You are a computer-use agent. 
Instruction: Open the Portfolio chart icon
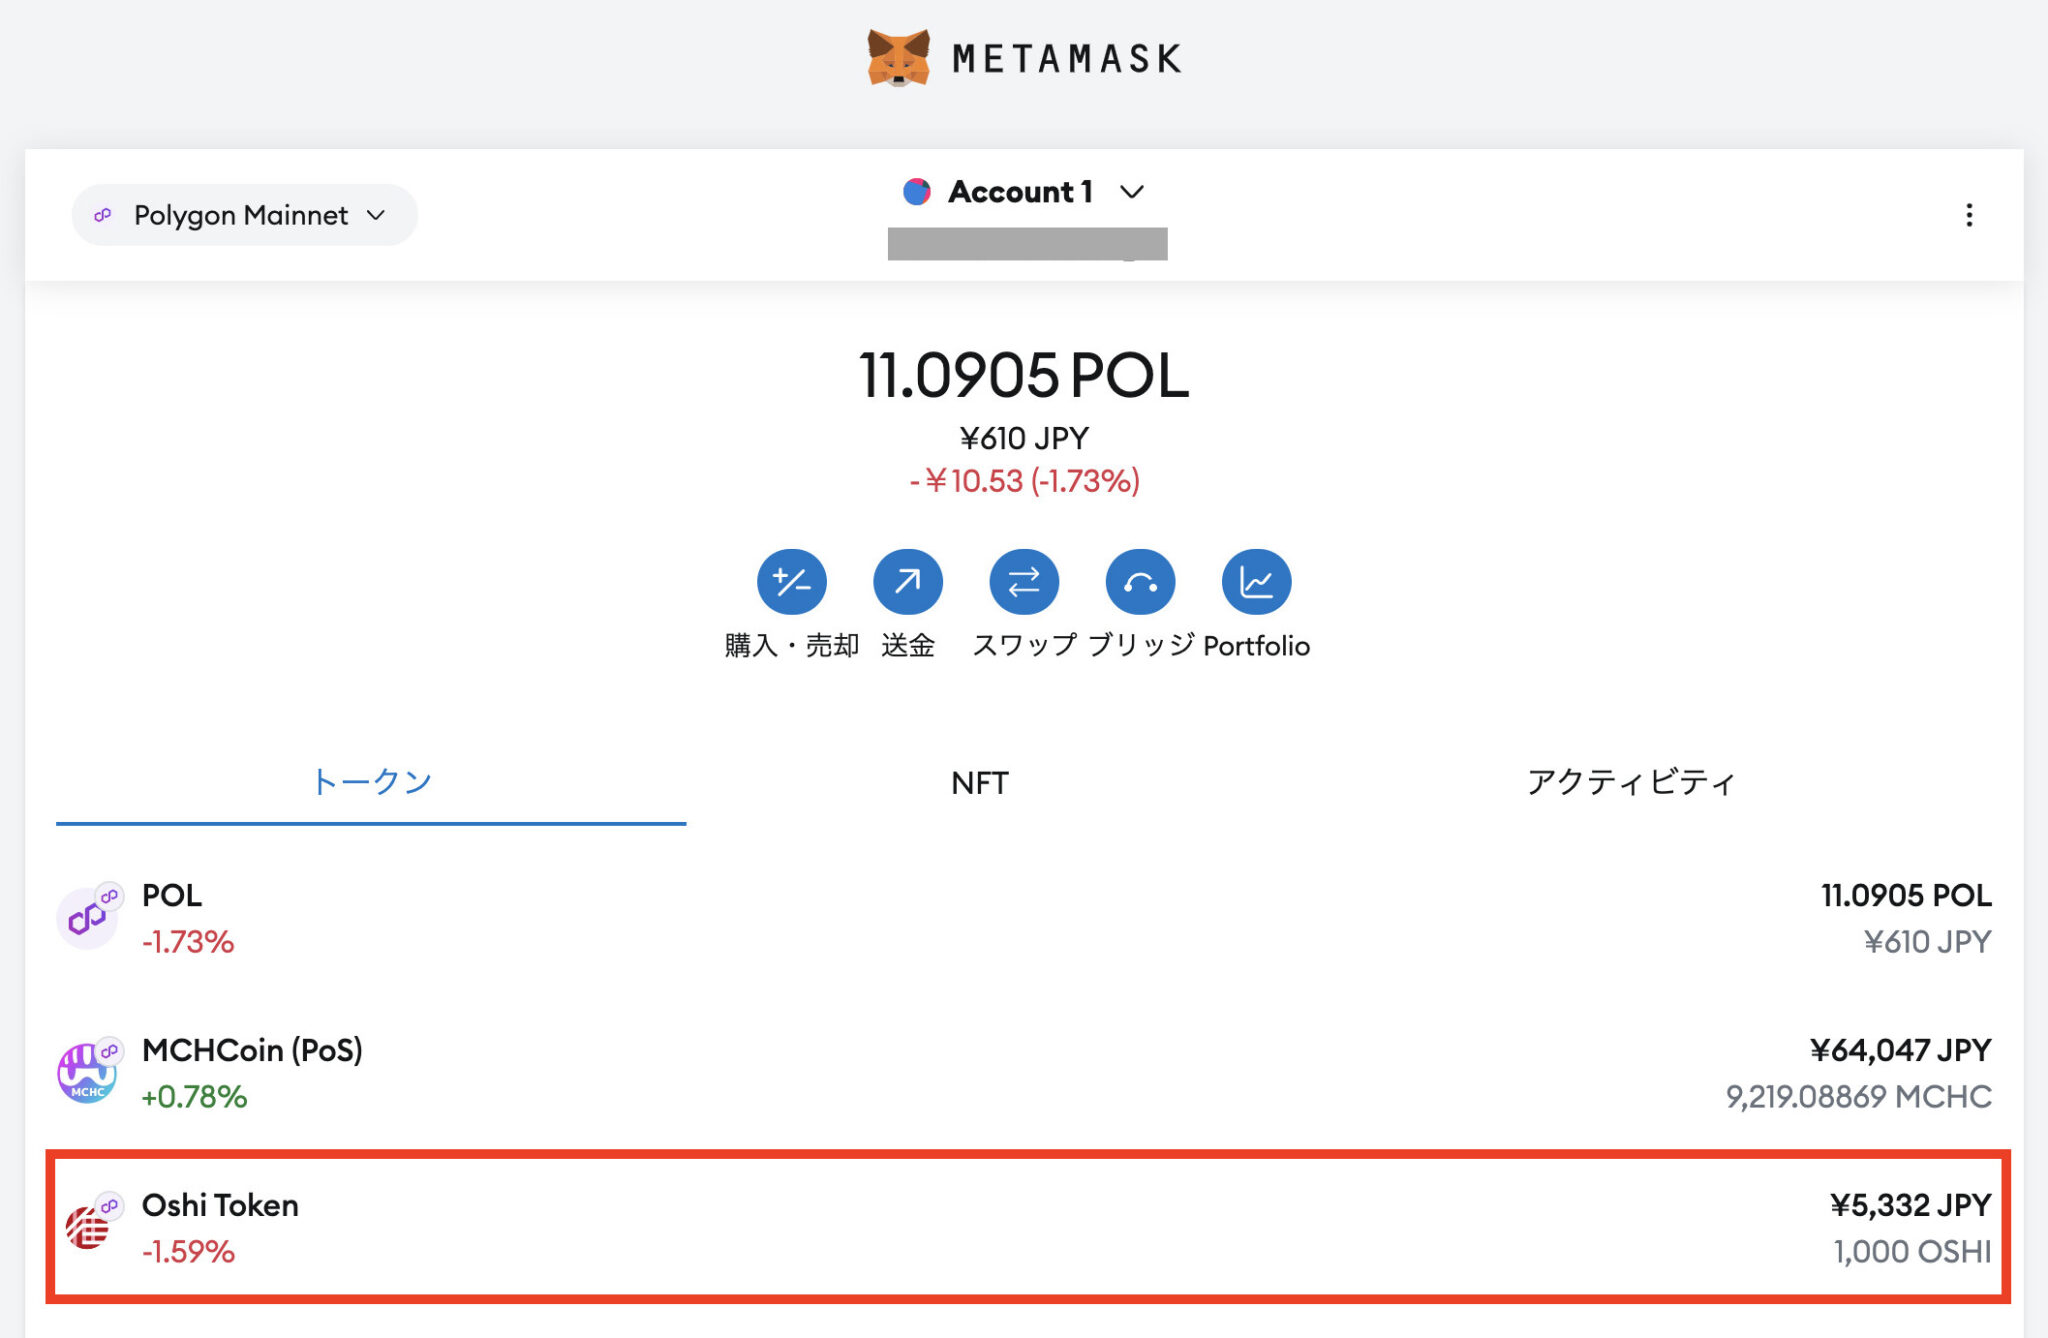[x=1255, y=580]
